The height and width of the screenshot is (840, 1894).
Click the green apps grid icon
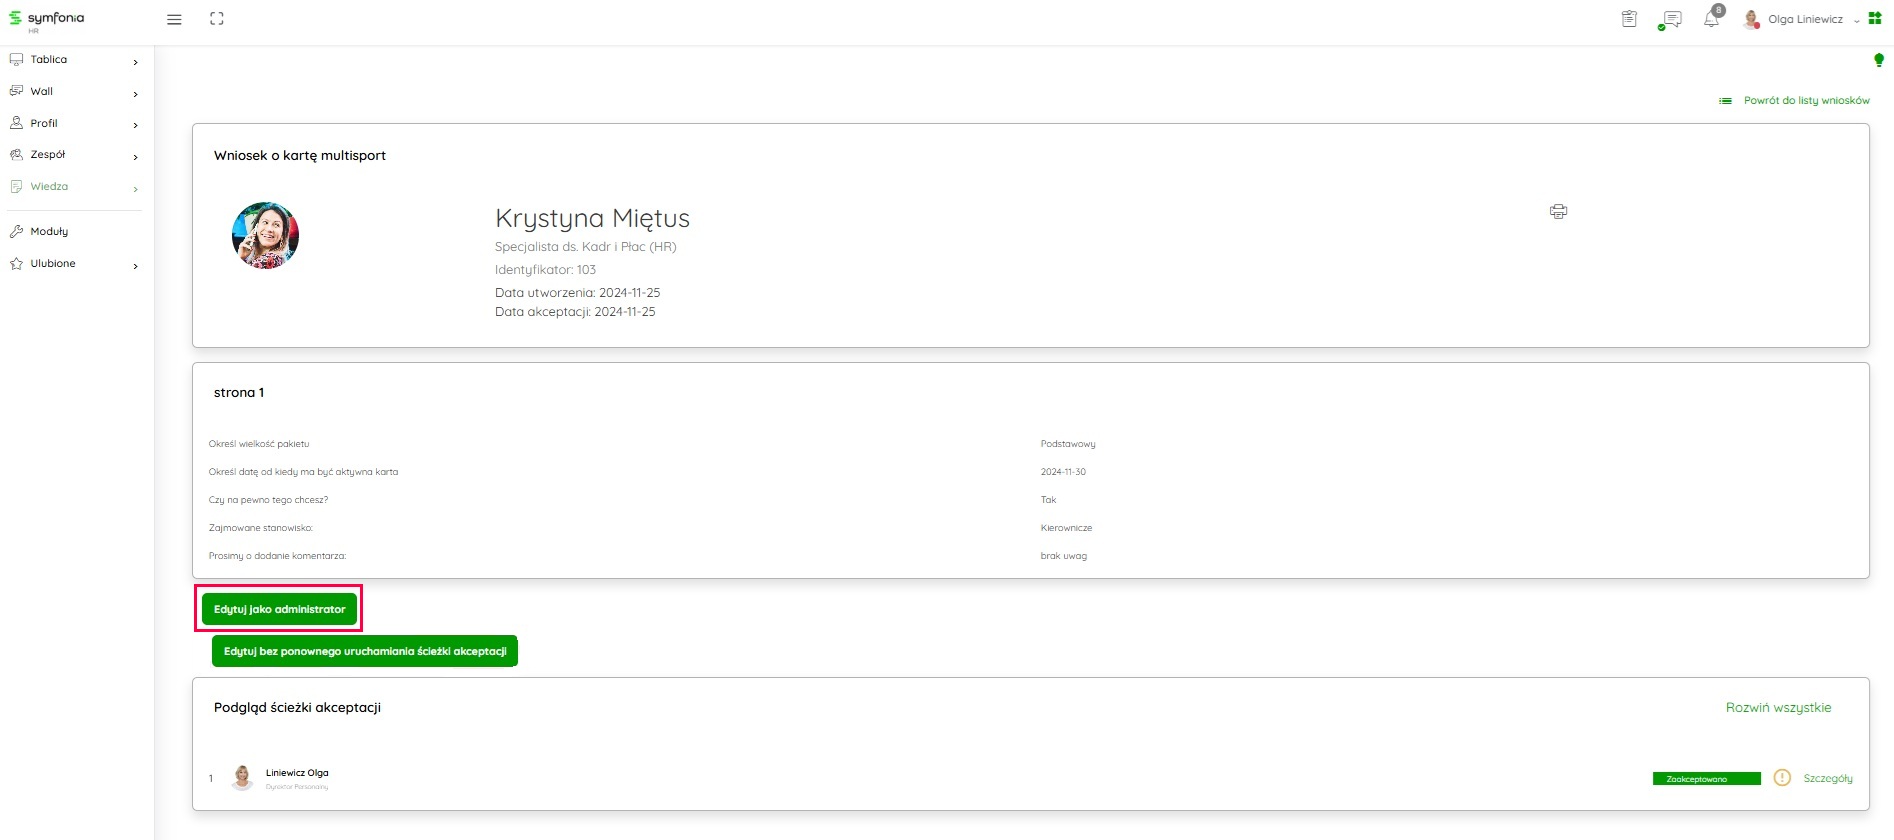tap(1875, 19)
